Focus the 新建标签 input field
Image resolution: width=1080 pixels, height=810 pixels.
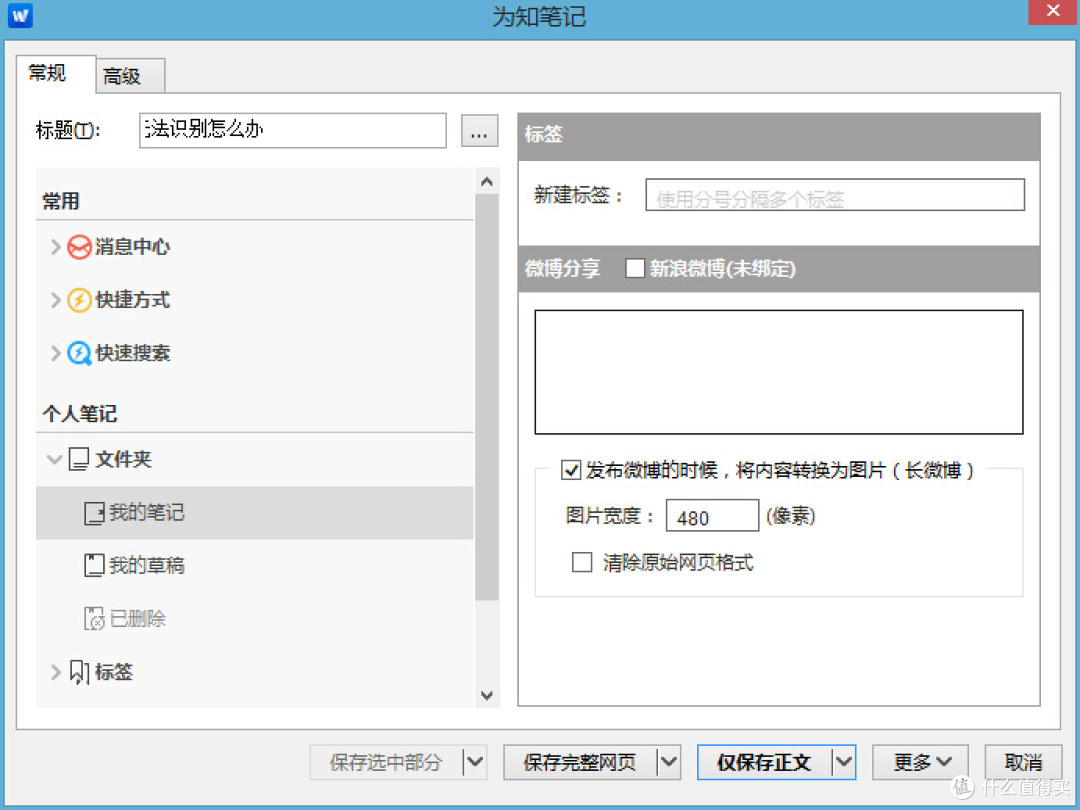click(835, 195)
